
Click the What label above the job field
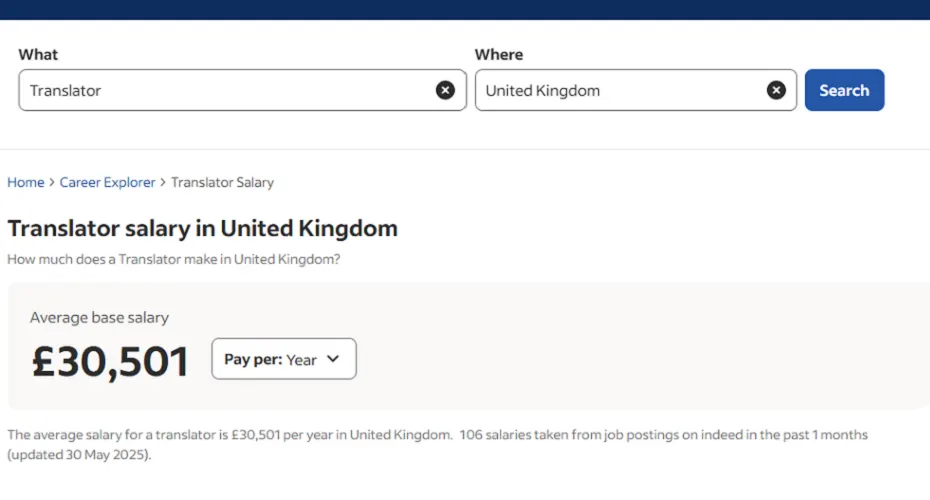[x=38, y=54]
